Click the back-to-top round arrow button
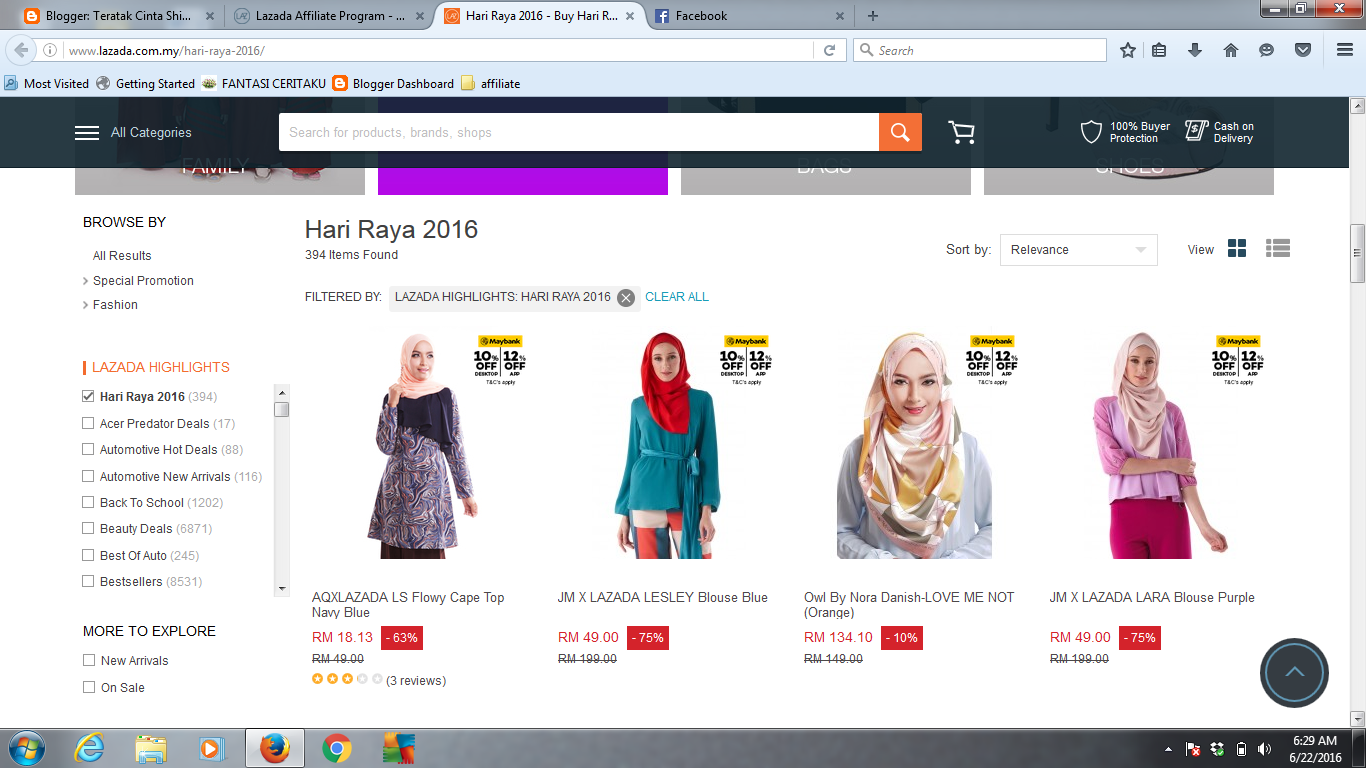 coord(1294,673)
